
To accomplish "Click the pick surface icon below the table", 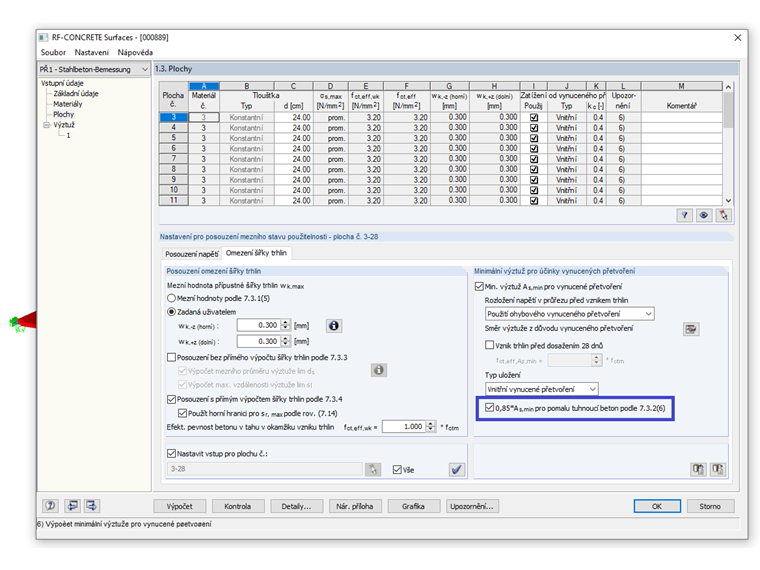I will 723,215.
